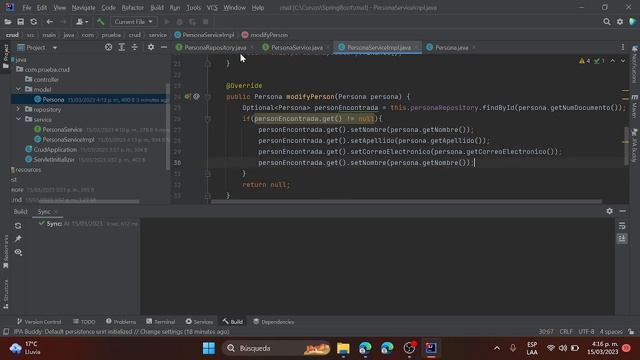Click Select Opened File target icon in Project panel
This screenshot has height=360, width=640.
(108, 47)
